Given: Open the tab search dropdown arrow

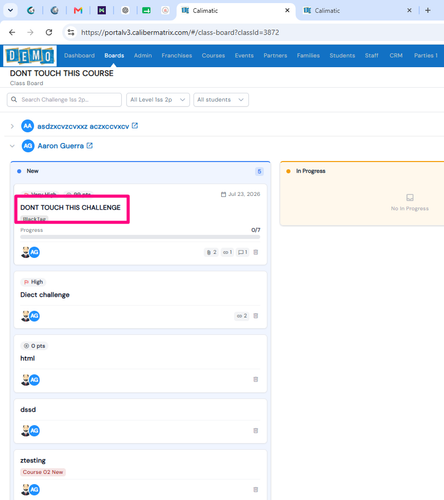Looking at the screenshot, I should [x=10, y=10].
